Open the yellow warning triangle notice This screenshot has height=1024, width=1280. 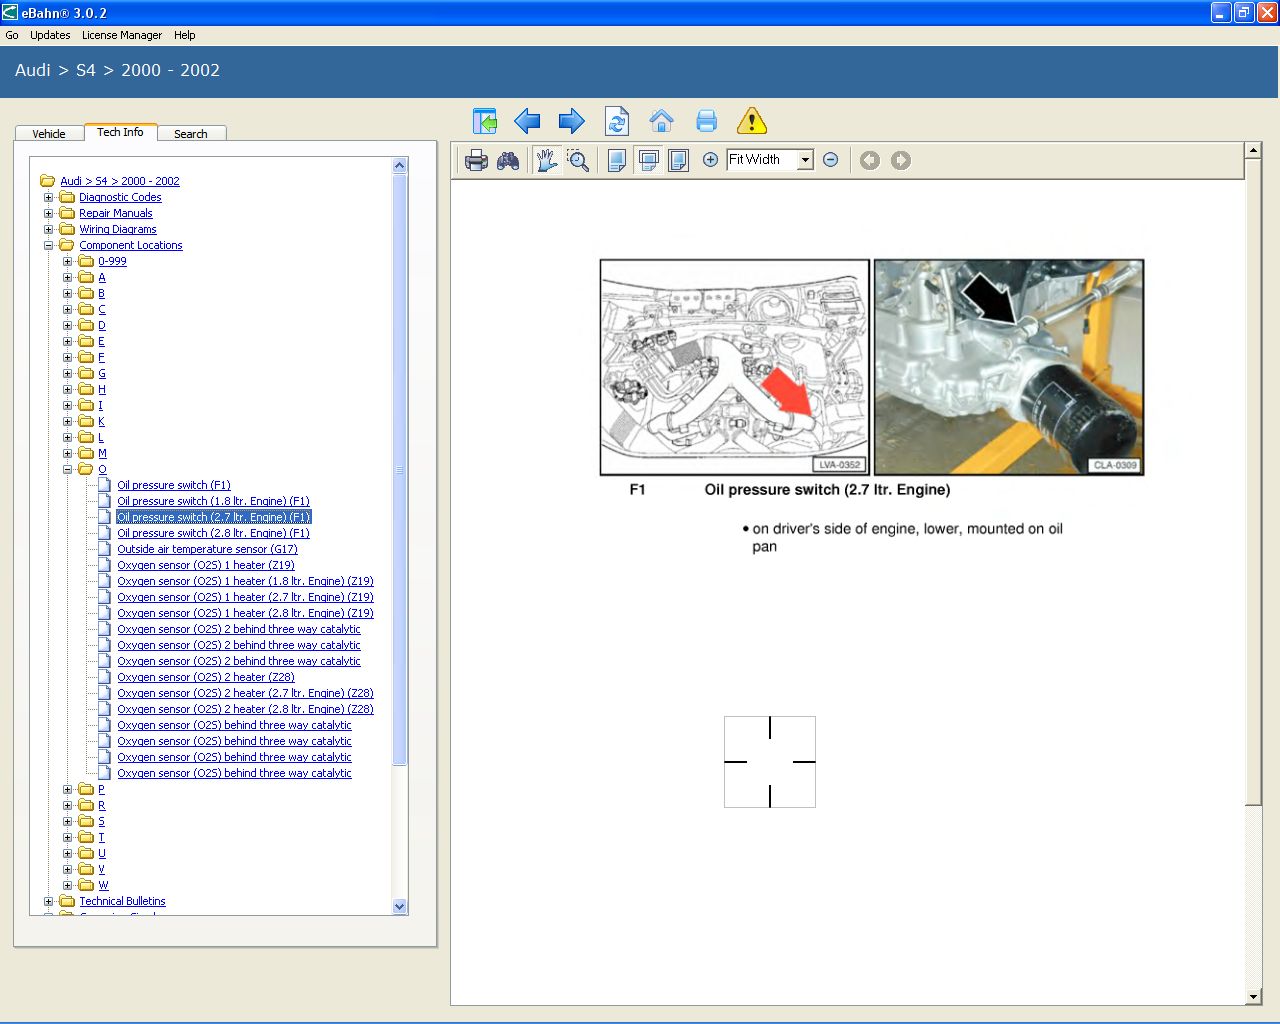click(x=751, y=122)
